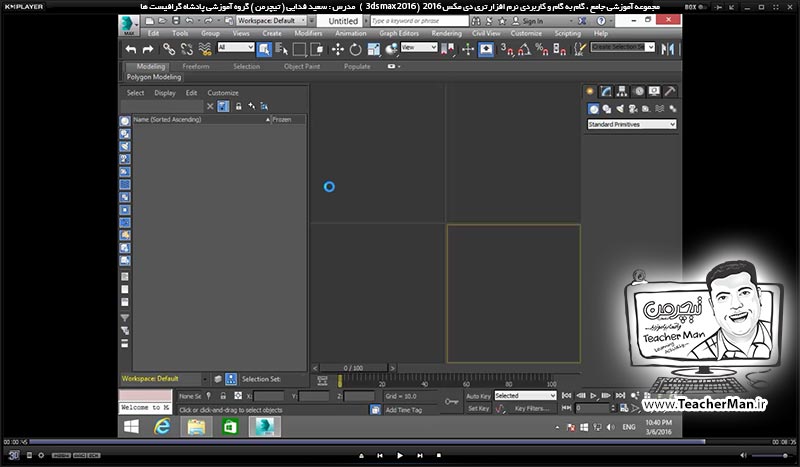Screen dimensions: 800x467
Task: Click the Set Key button
Action: [478, 408]
